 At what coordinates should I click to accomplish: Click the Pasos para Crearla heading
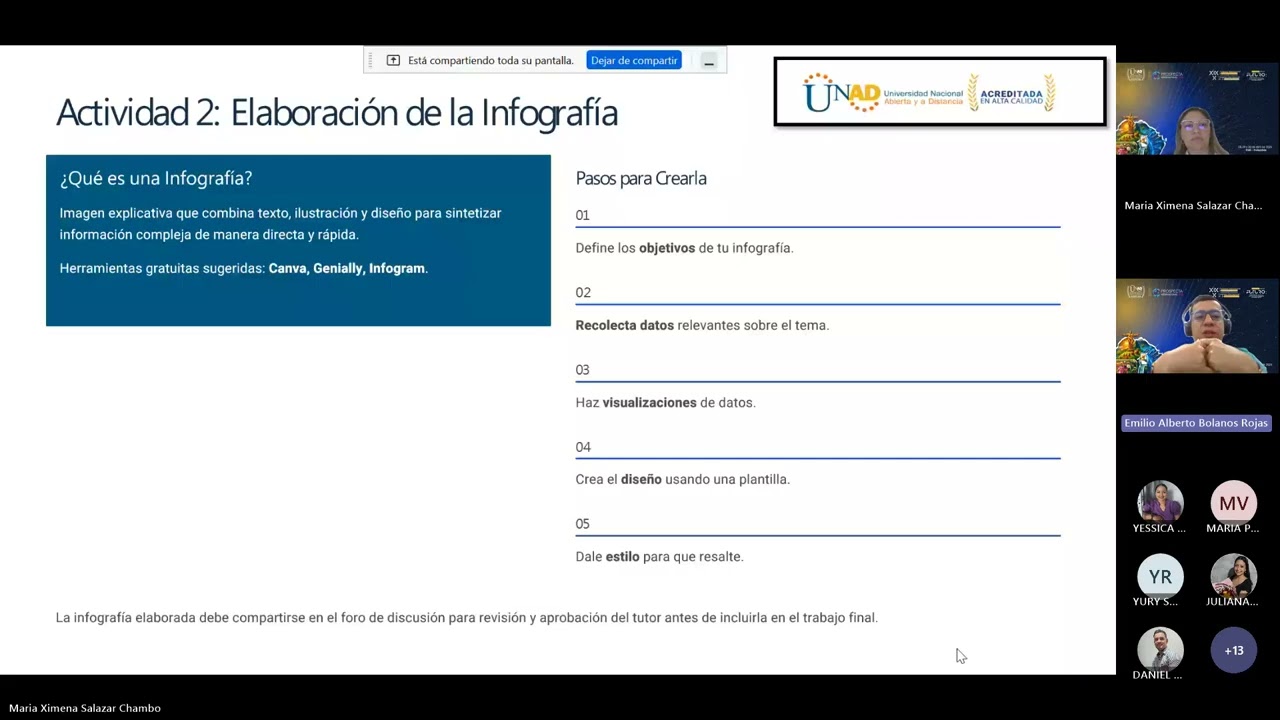coord(641,178)
